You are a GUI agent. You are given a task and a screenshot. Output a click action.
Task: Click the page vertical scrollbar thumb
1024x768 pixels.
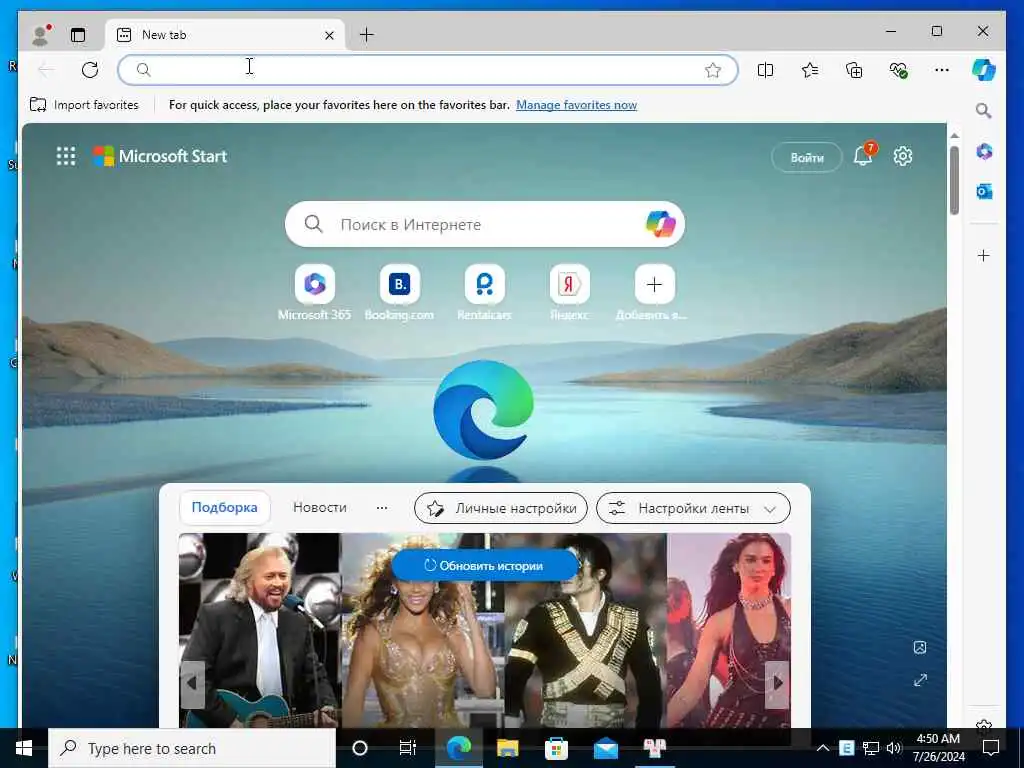coord(954,180)
